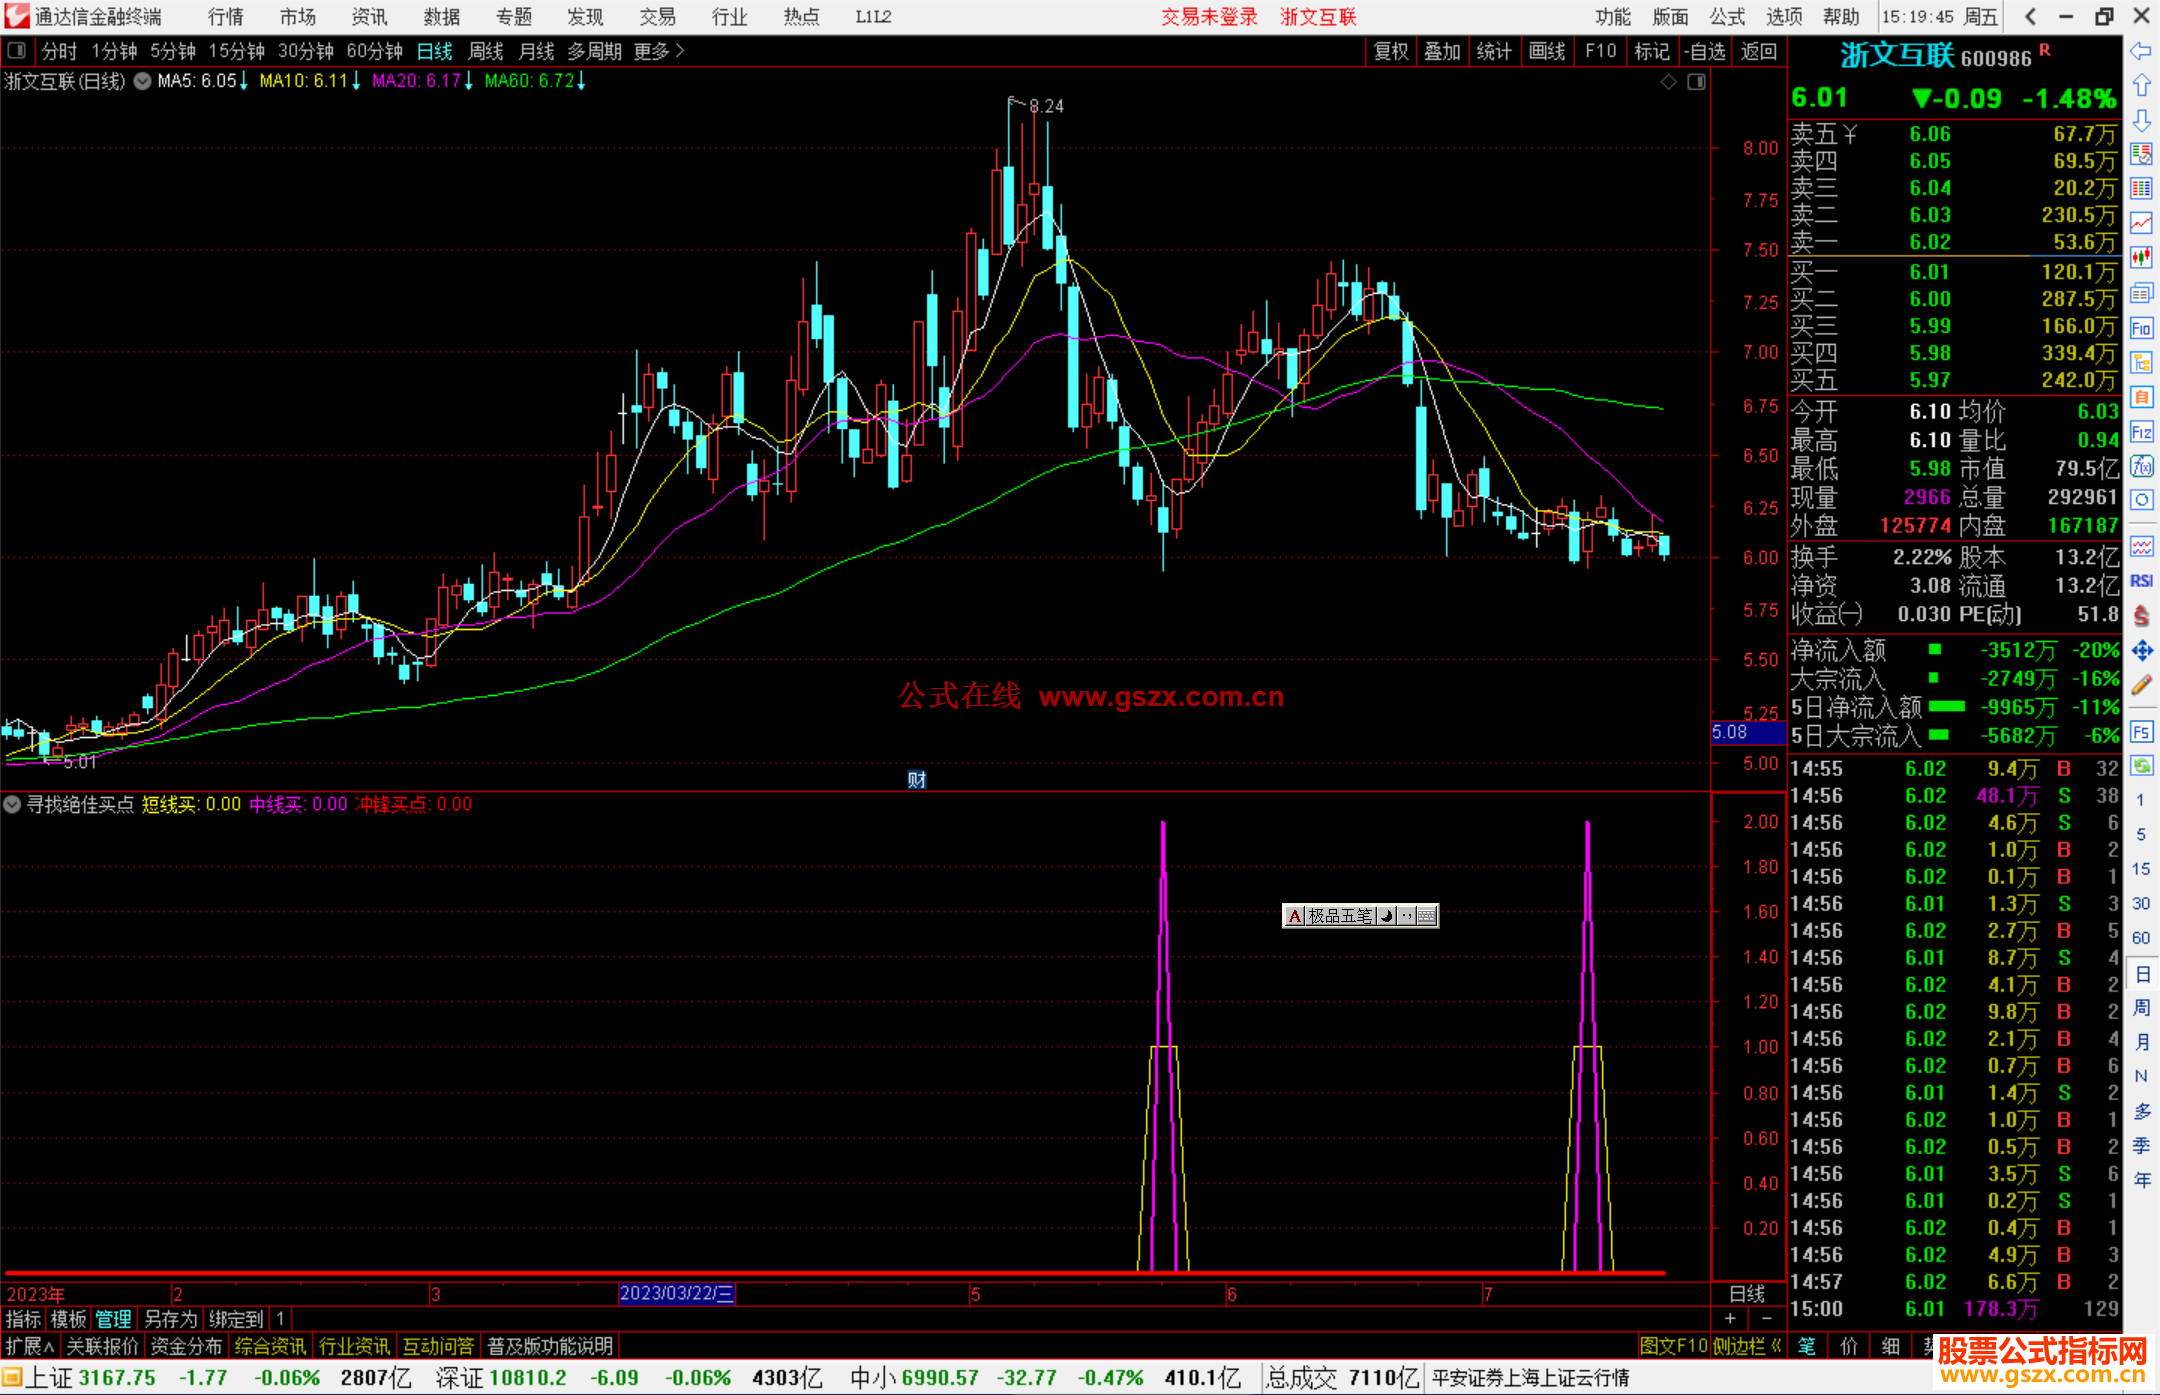Click the 复权 button
The width and height of the screenshot is (2160, 1395).
pyautogui.click(x=1390, y=51)
